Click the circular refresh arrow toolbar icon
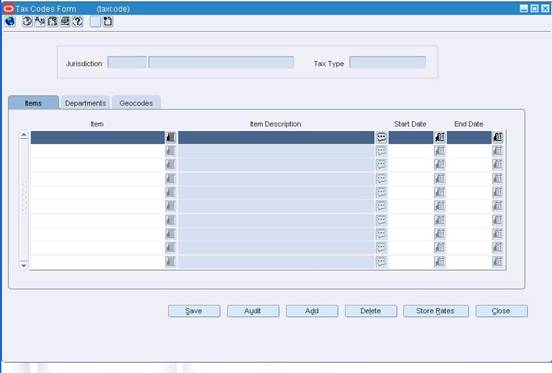Screen dimensions: 552x373 click(27, 21)
